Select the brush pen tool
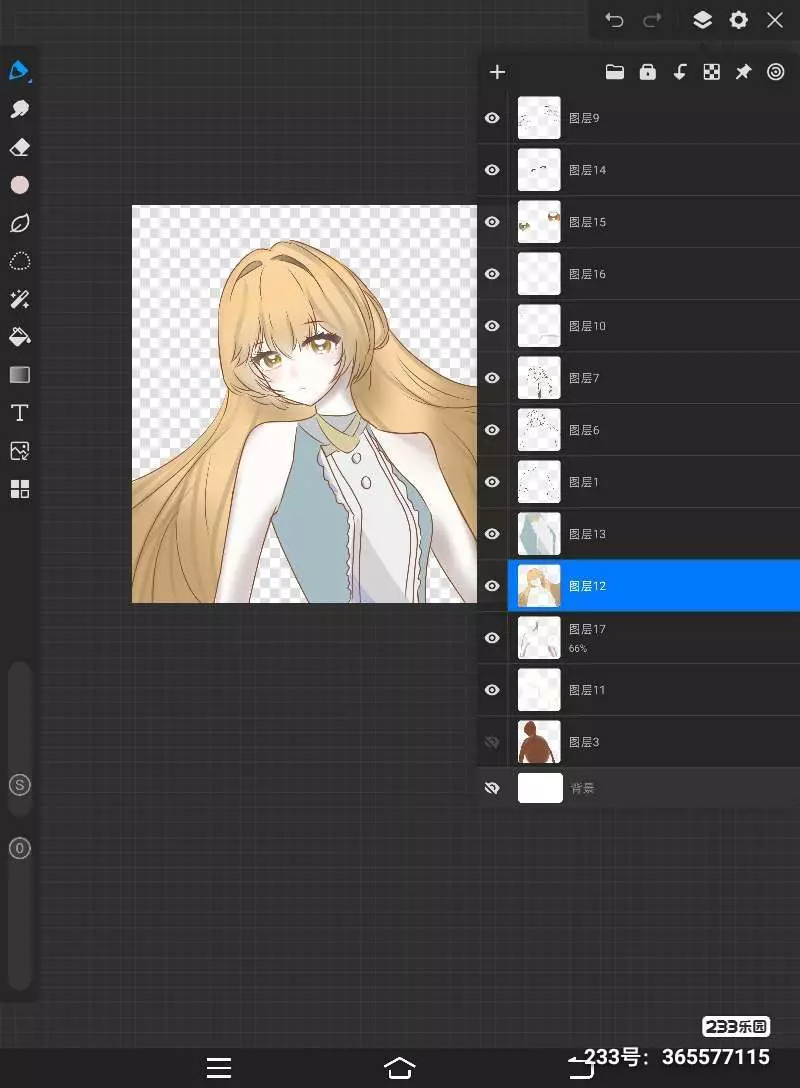The width and height of the screenshot is (800, 1088). click(19, 71)
